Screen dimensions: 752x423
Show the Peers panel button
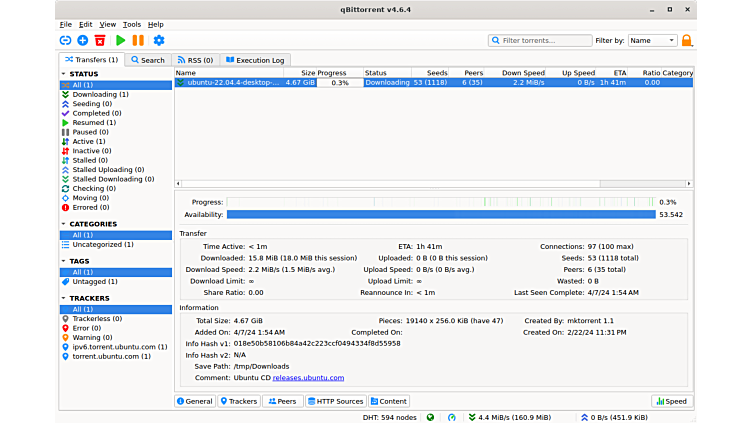(x=282, y=401)
